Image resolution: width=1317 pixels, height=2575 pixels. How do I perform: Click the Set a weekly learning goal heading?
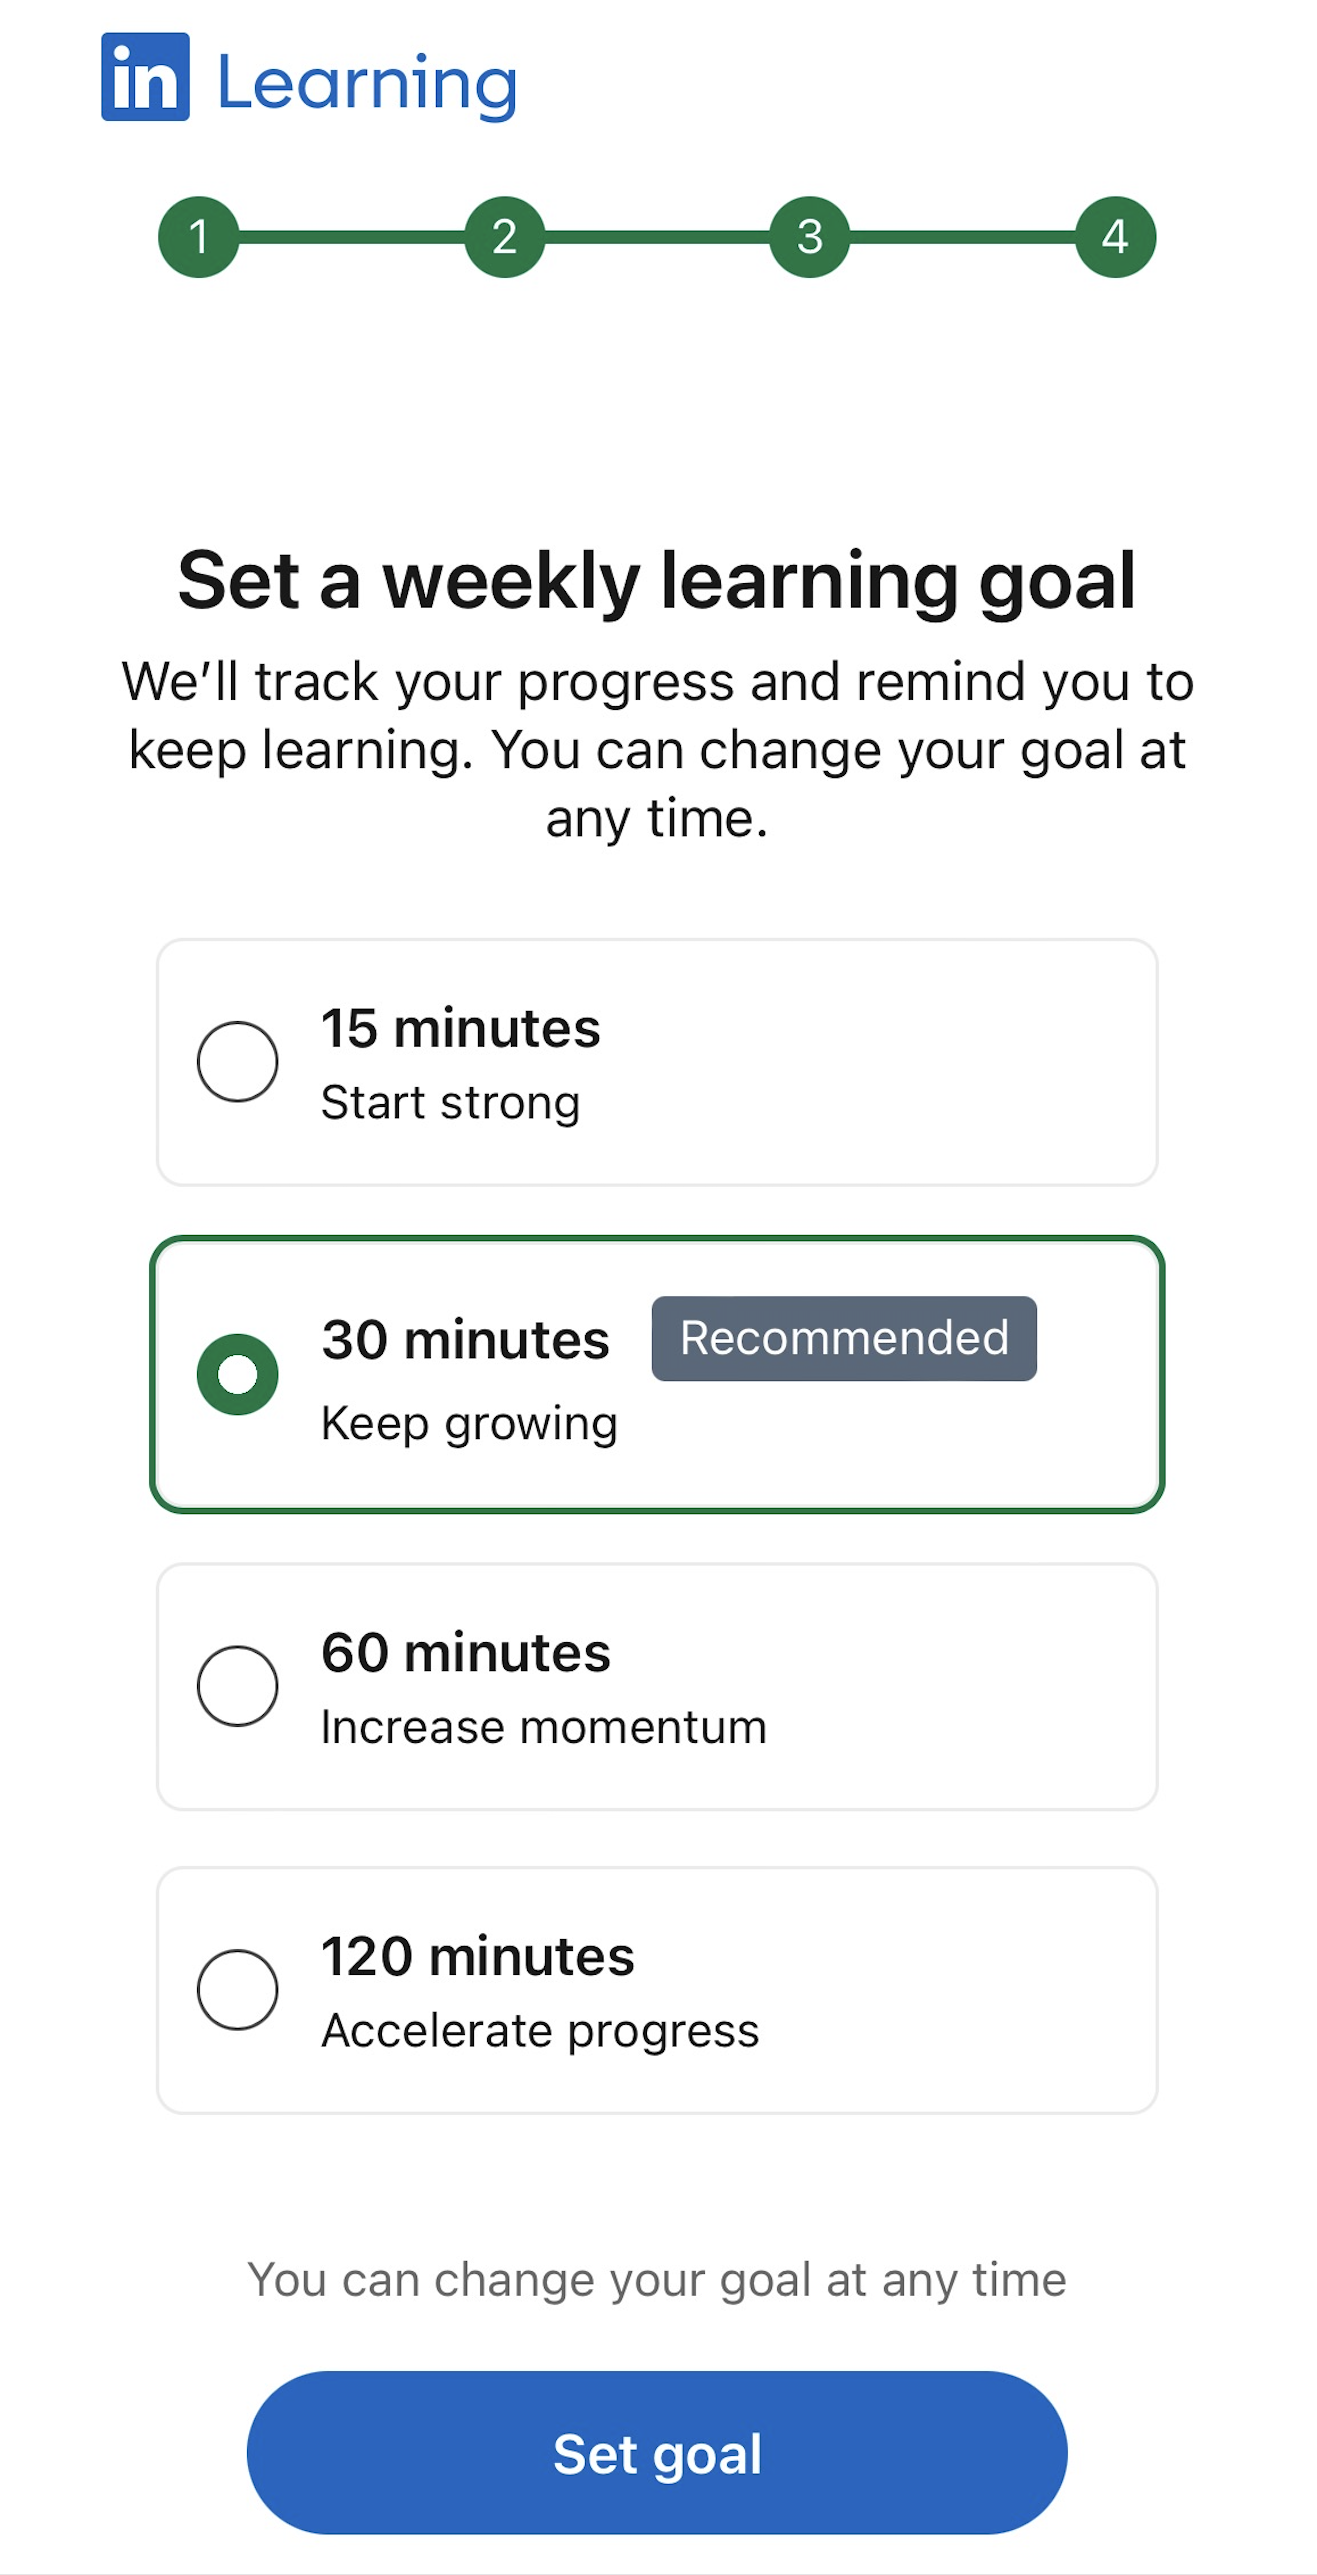(657, 580)
